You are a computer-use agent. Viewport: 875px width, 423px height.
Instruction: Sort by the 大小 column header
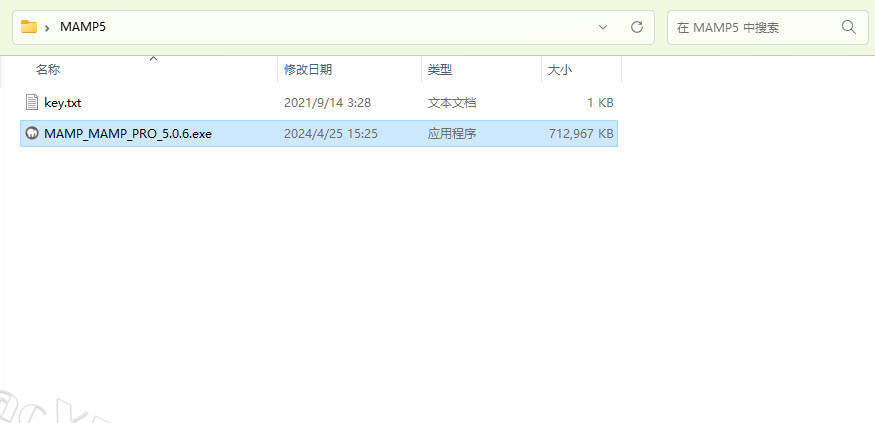(559, 70)
